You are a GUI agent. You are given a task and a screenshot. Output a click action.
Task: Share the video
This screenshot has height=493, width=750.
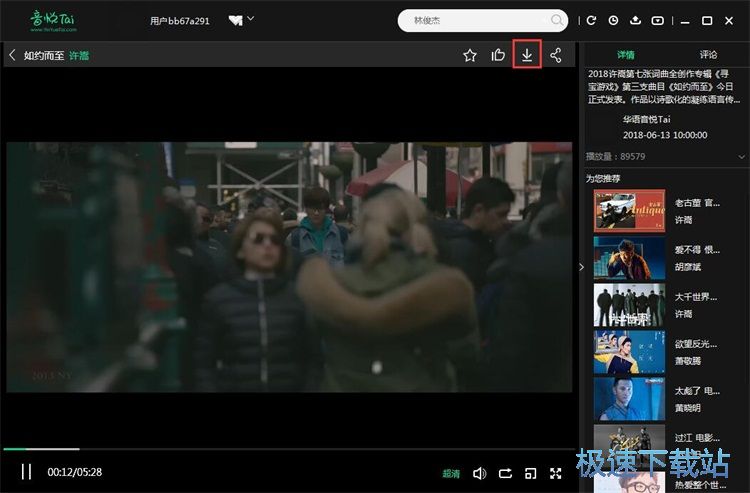[555, 55]
